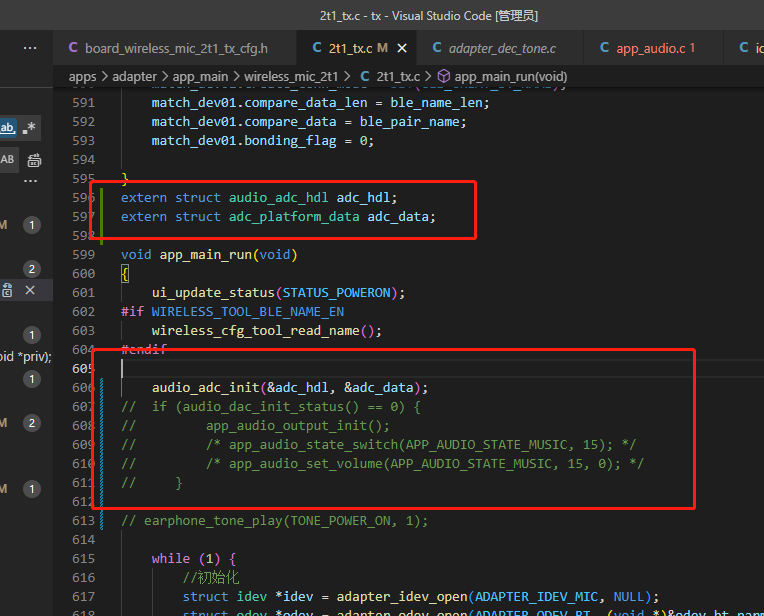This screenshot has width=764, height=616.
Task: Click the 'app_main_run' function name on line 599
Action: (x=206, y=255)
